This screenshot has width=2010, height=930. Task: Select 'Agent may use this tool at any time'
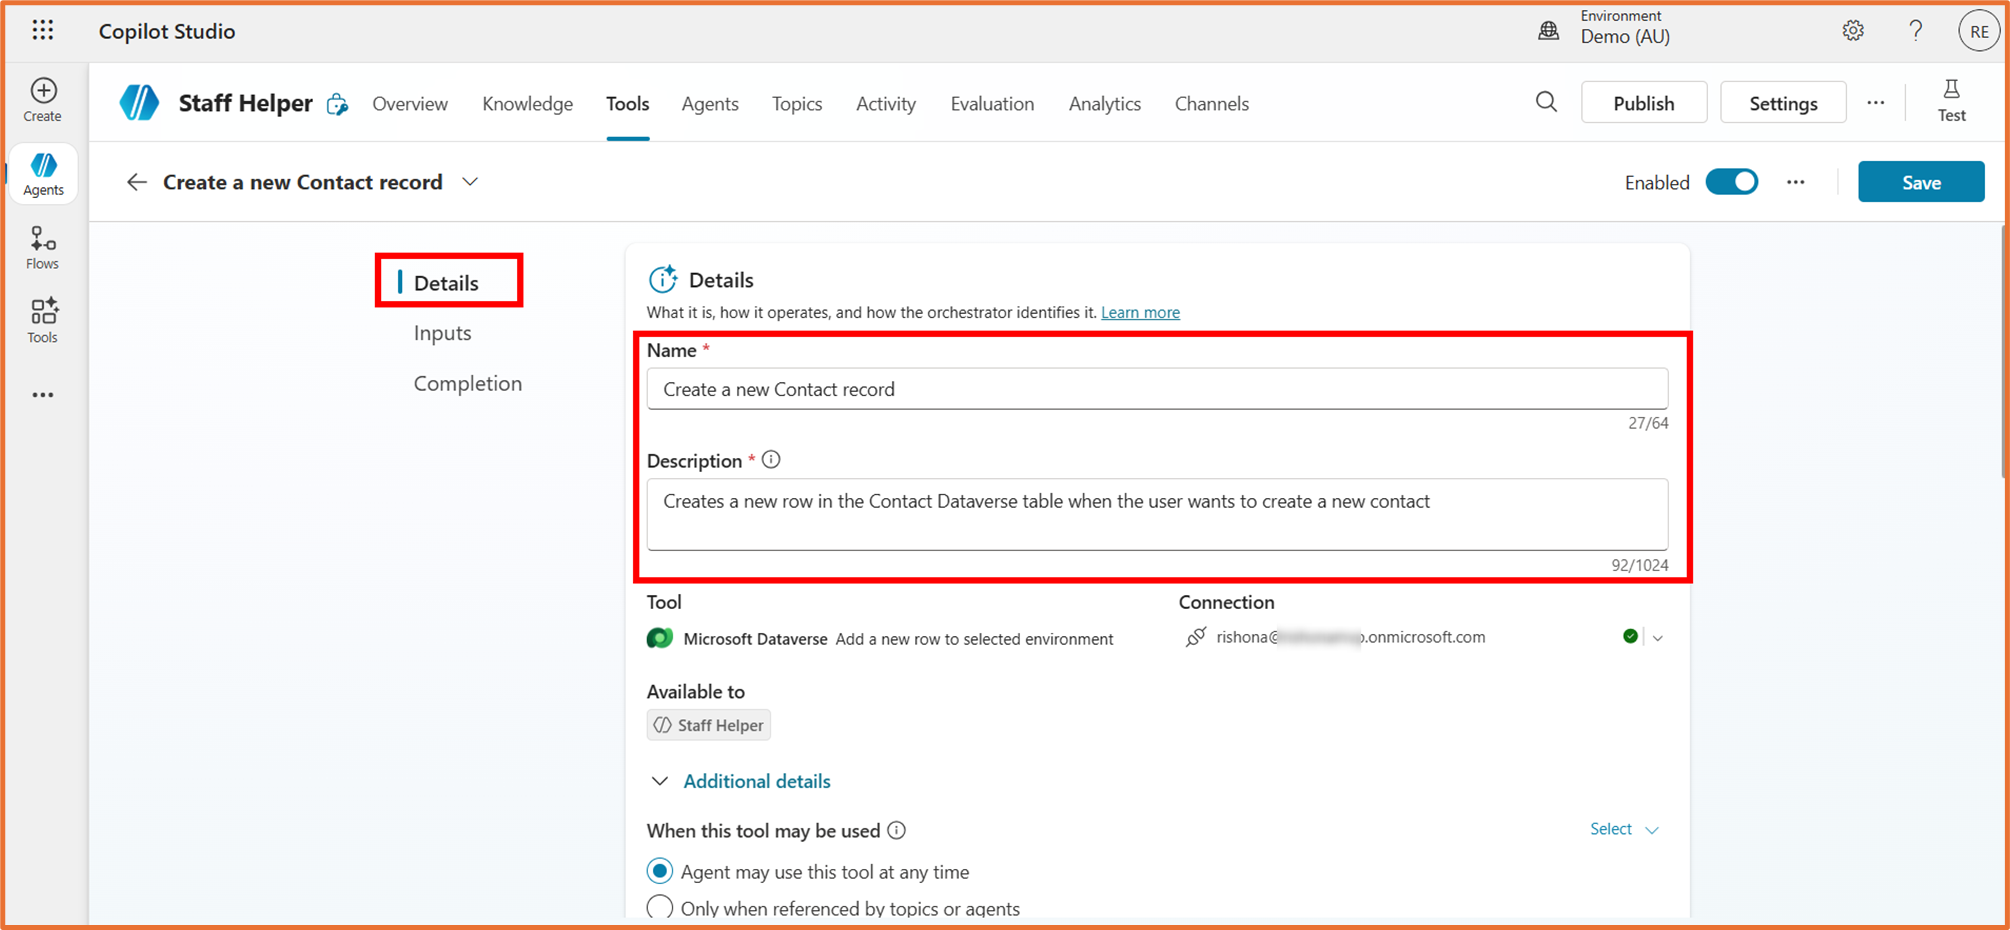coord(660,872)
